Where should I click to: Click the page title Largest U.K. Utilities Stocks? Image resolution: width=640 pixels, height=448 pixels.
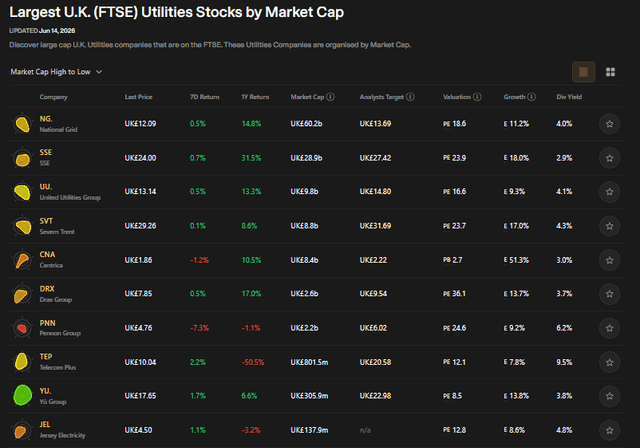pos(176,12)
